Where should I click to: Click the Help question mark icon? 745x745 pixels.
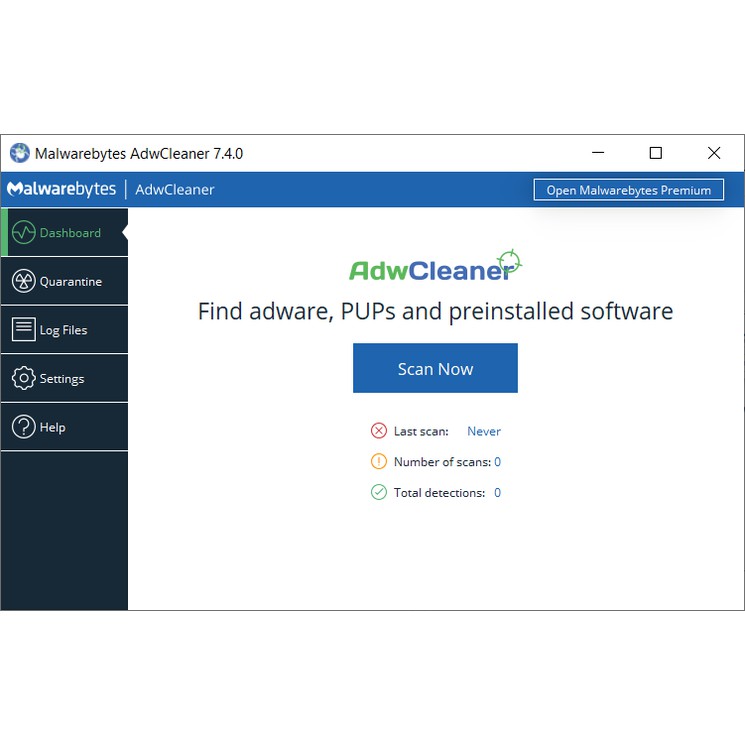[24, 427]
